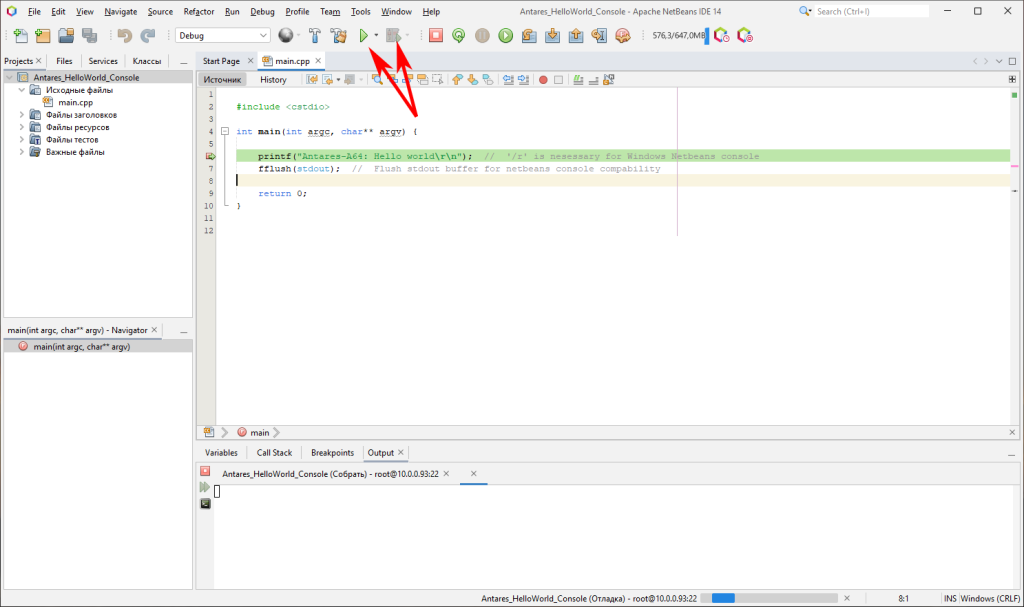Expand the Файлы заголовков folder
Image resolution: width=1024 pixels, height=607 pixels.
coord(22,115)
